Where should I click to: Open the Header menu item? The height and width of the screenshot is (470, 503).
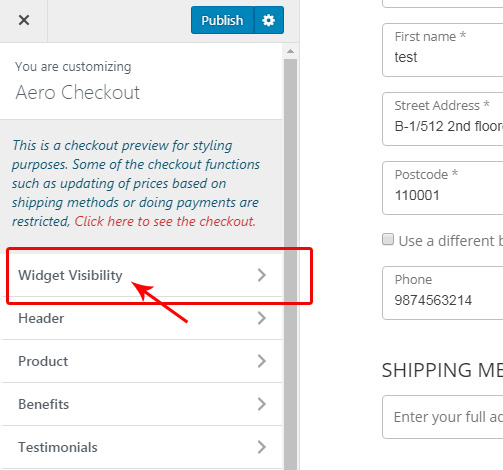click(141, 318)
